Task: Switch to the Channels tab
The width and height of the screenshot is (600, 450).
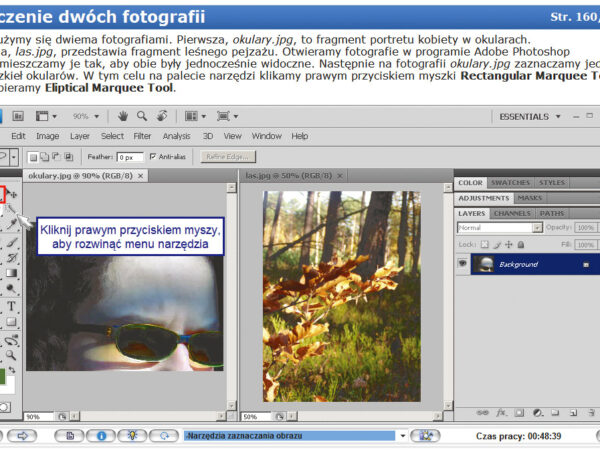Action: point(512,213)
